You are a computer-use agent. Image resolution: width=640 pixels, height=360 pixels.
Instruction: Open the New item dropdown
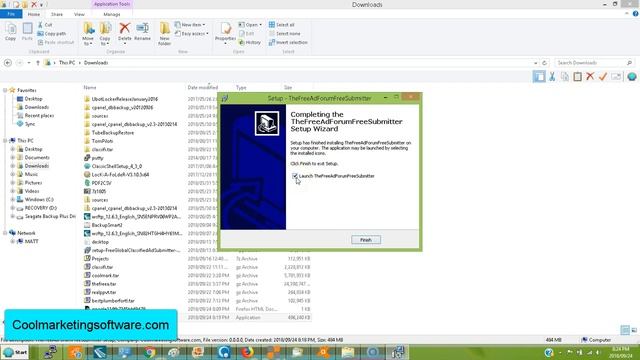coord(190,25)
